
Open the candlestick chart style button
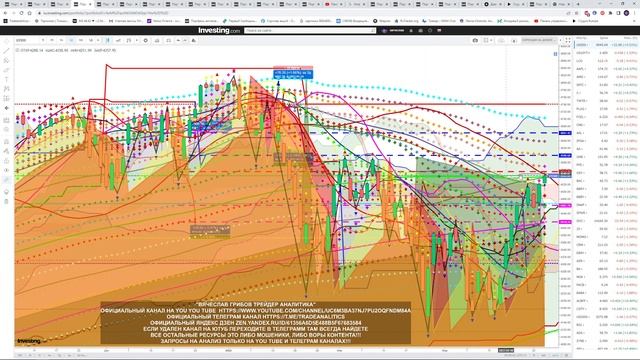[x=108, y=40]
